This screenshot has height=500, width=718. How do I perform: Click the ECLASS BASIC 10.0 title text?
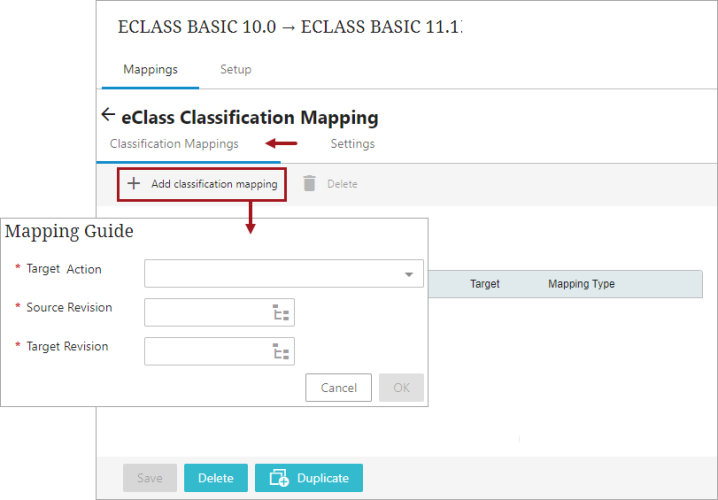197,27
